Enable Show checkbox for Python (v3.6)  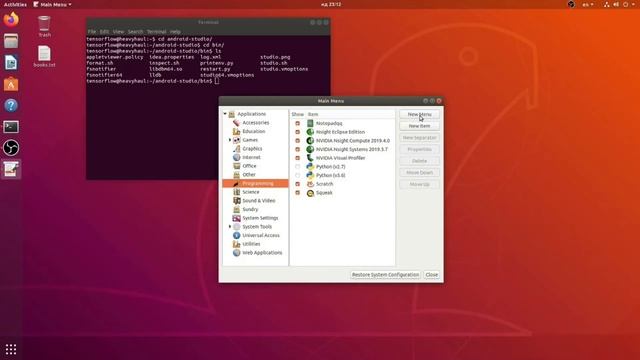(298, 175)
